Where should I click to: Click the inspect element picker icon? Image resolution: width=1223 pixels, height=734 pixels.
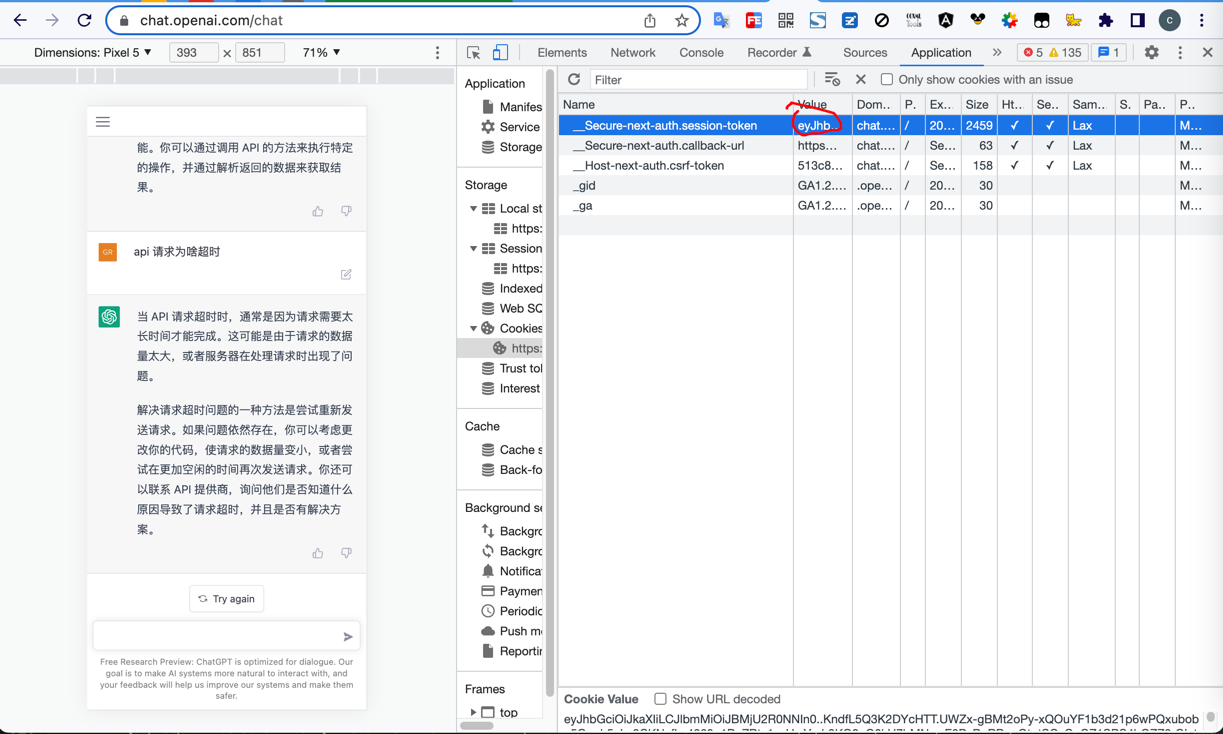tap(474, 52)
